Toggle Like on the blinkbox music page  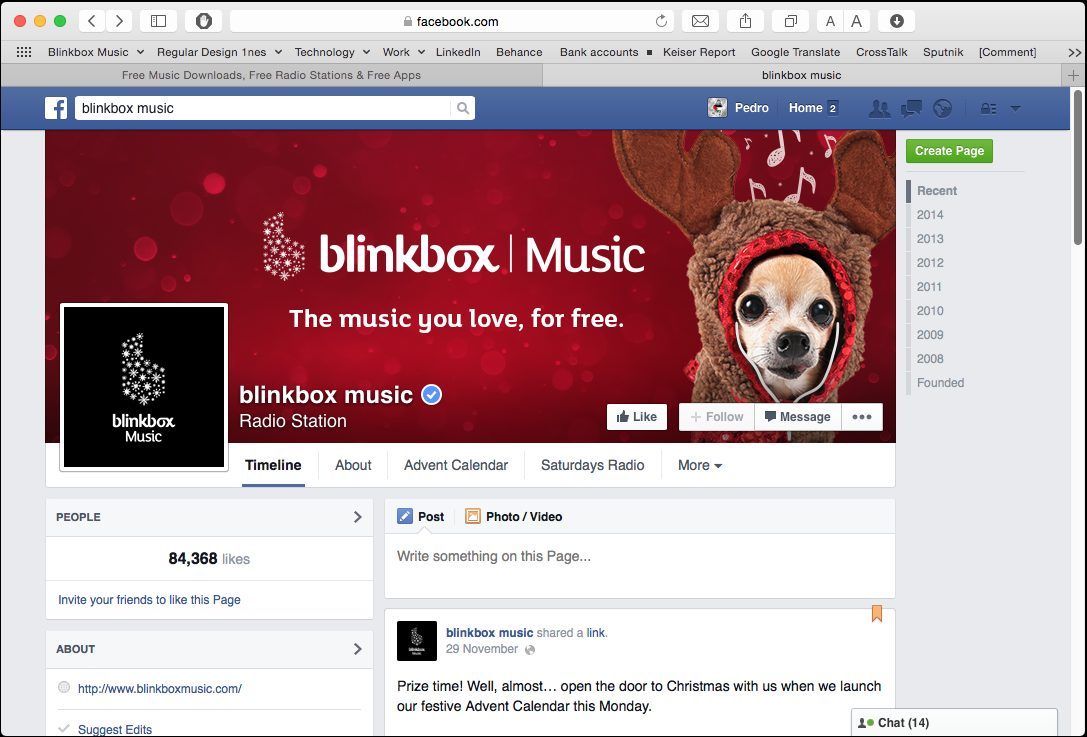pos(637,416)
